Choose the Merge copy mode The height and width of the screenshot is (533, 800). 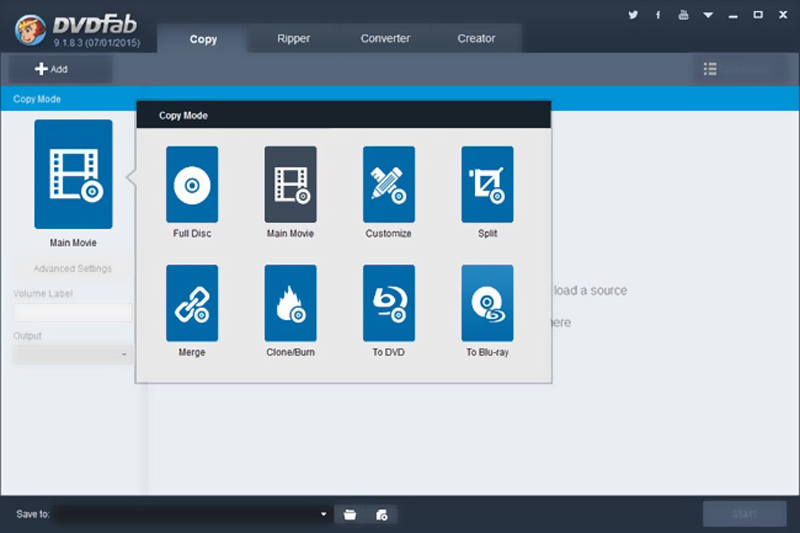click(192, 303)
